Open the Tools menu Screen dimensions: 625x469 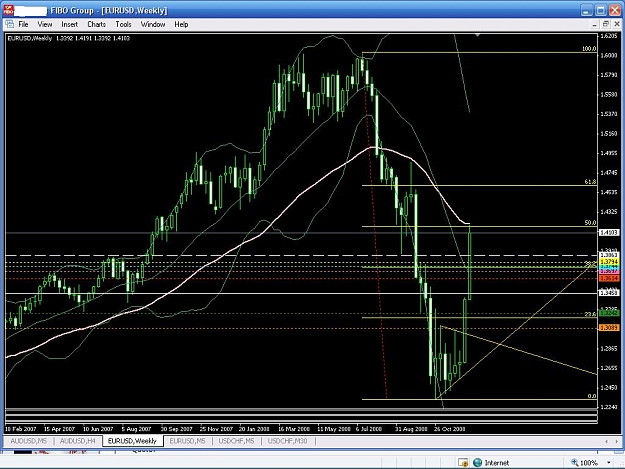[x=123, y=24]
